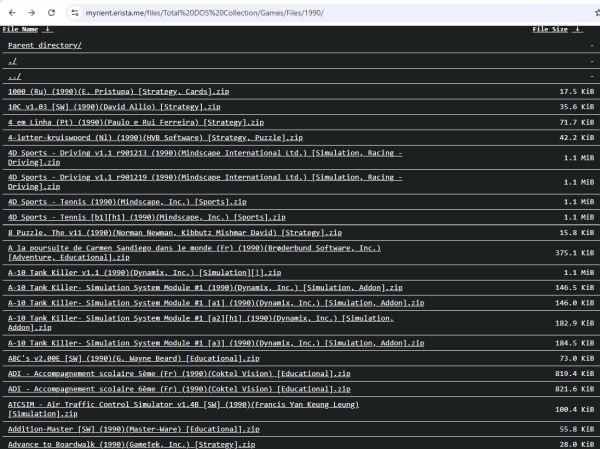Screen dimensions: 600x449
Task: Reload the current page
Action: click(50, 12)
